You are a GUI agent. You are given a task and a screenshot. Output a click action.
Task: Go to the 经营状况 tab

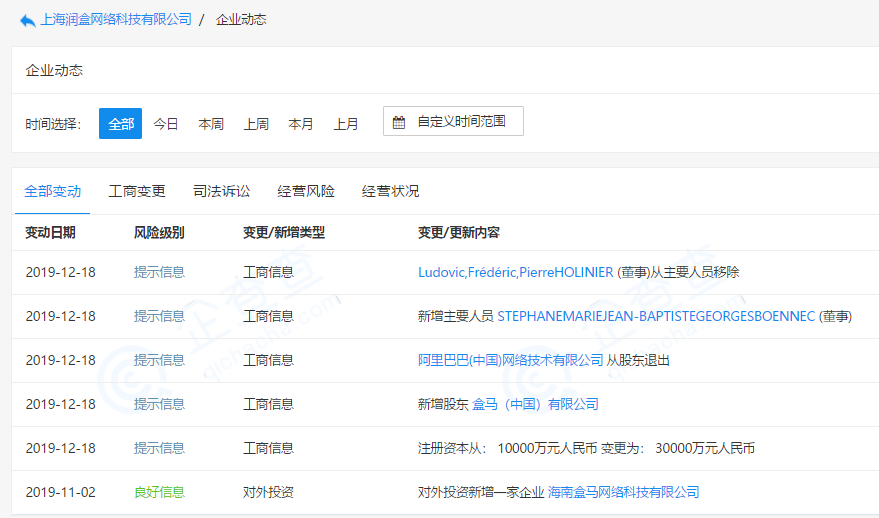[x=391, y=191]
